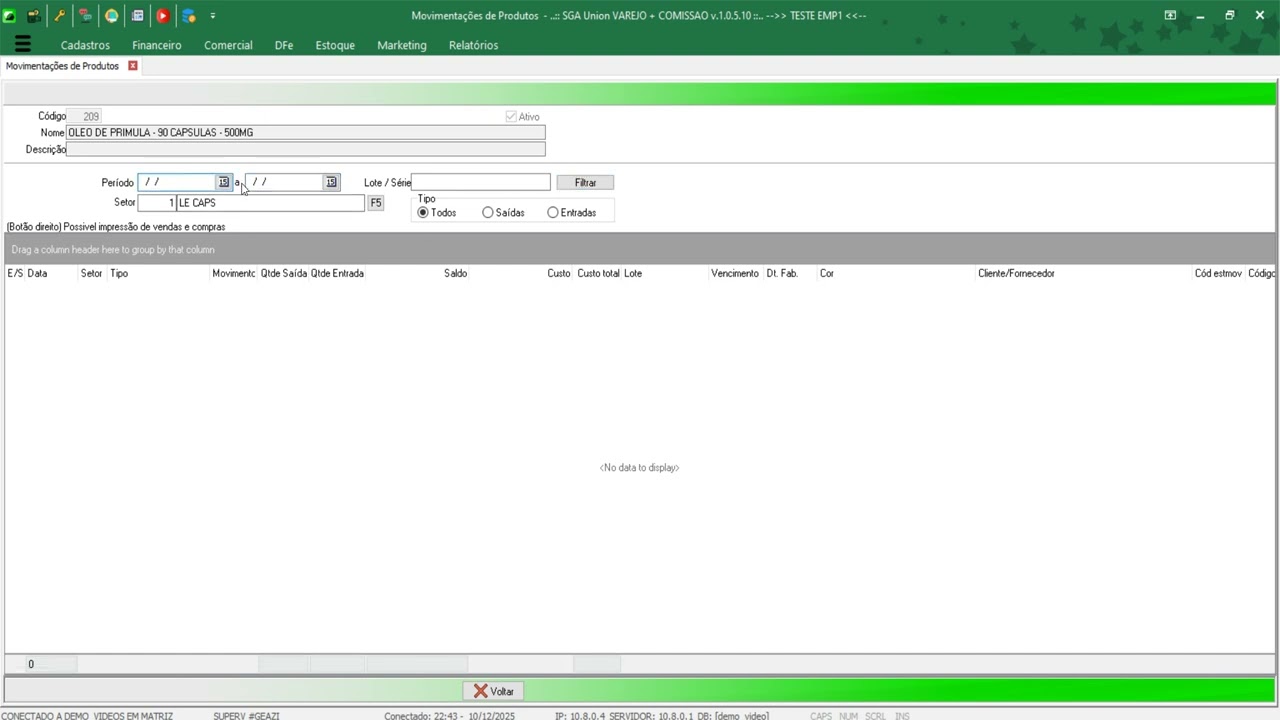Close the Movimentações de Produtos tab
Viewport: 1280px width, 720px height.
(133, 66)
